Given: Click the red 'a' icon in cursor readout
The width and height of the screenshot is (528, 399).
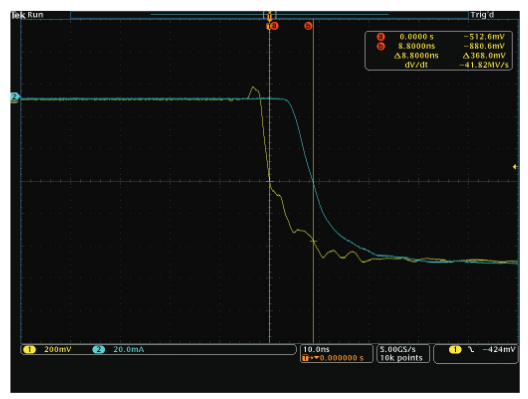Looking at the screenshot, I should pos(381,37).
